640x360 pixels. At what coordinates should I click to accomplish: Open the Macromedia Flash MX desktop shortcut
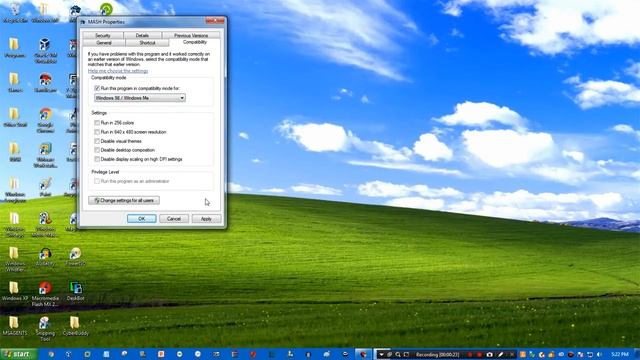coord(45,293)
